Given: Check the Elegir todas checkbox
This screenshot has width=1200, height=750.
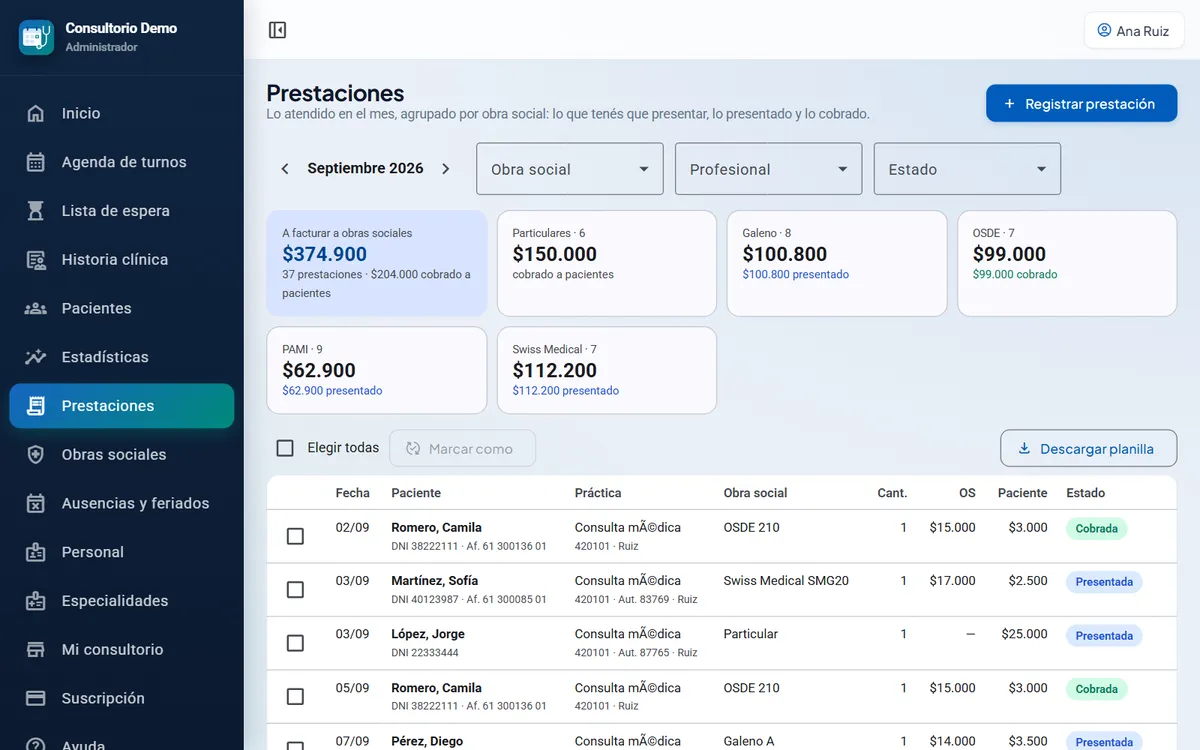Looking at the screenshot, I should coord(285,448).
